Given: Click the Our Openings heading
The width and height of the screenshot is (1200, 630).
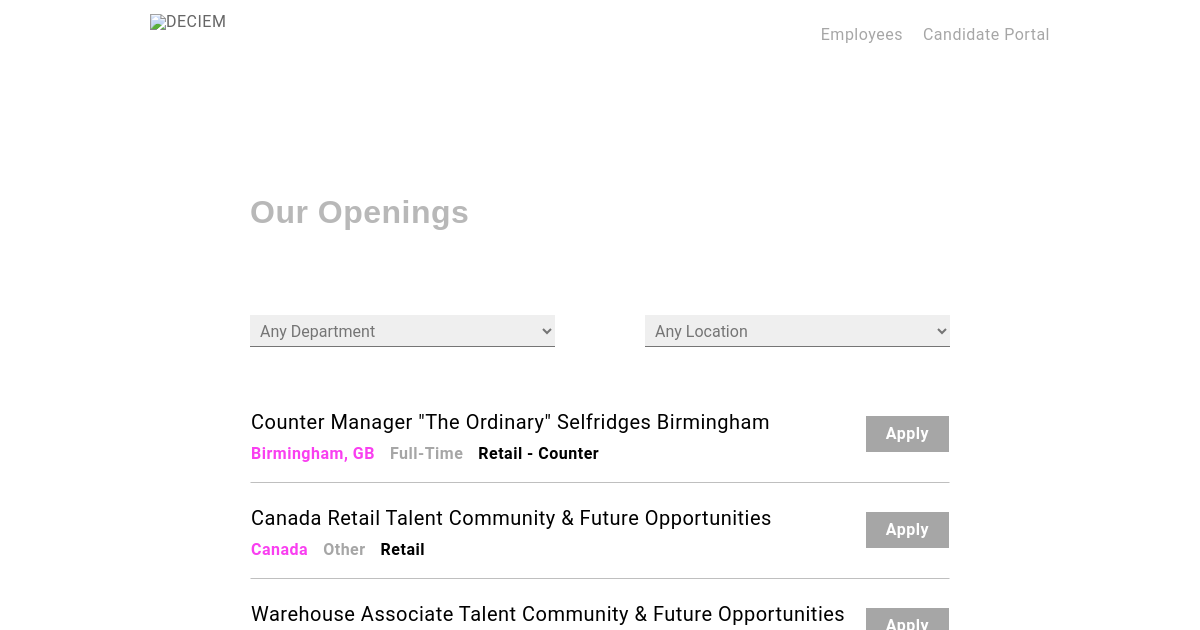Looking at the screenshot, I should pyautogui.click(x=359, y=212).
